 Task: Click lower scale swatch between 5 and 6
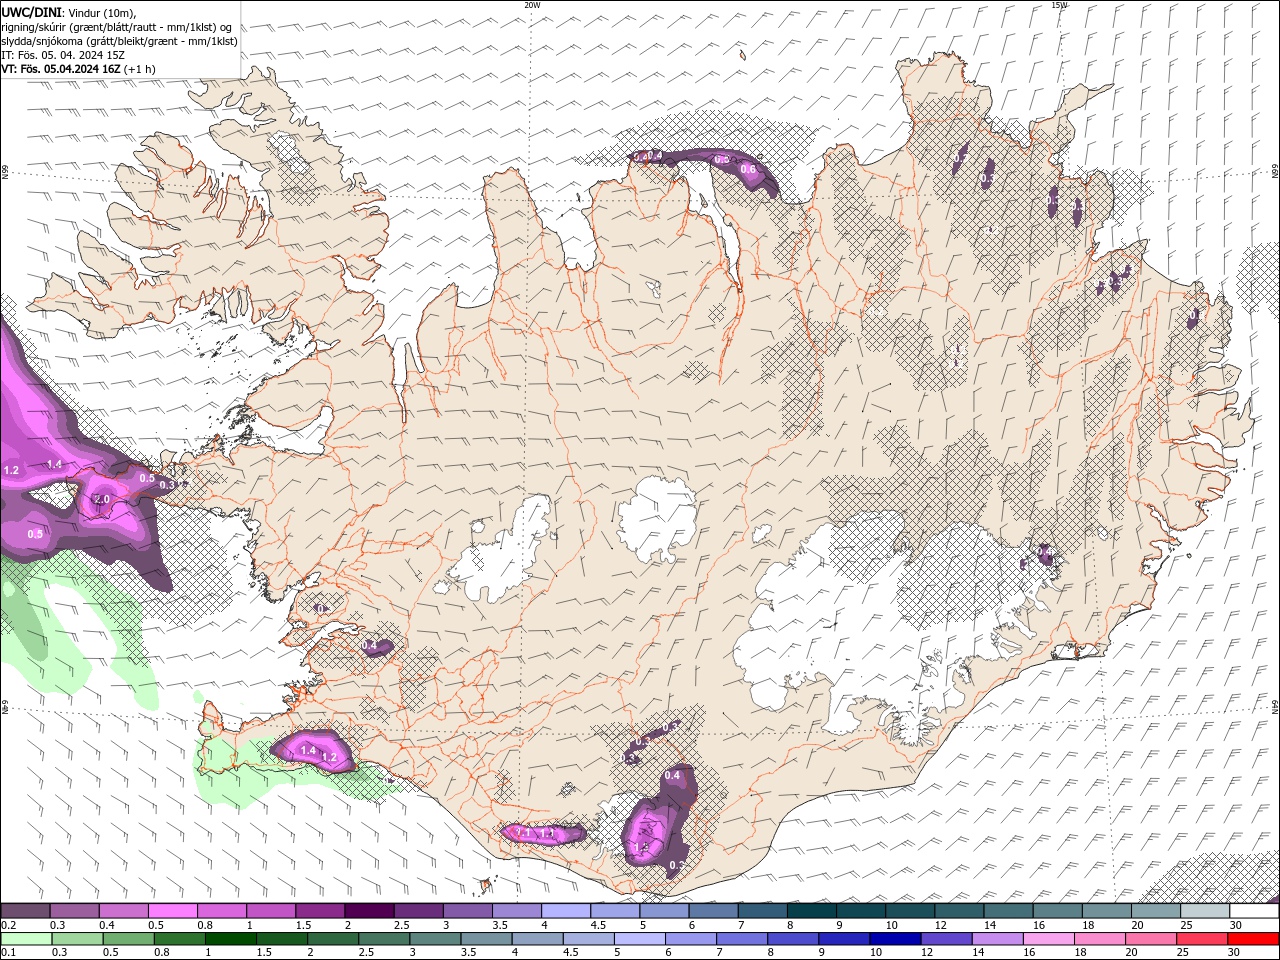[x=639, y=939]
